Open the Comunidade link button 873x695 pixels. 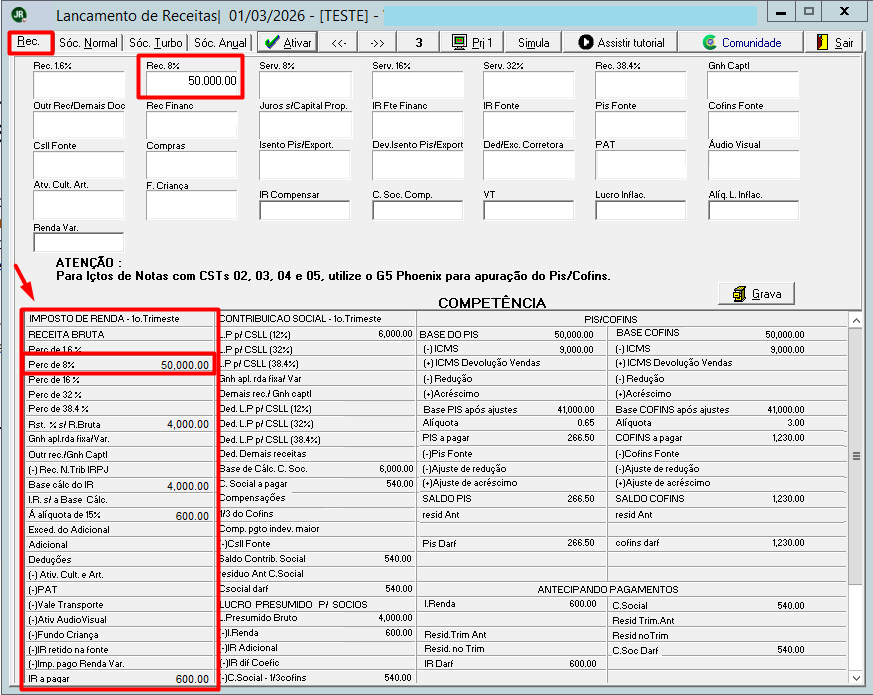click(742, 43)
